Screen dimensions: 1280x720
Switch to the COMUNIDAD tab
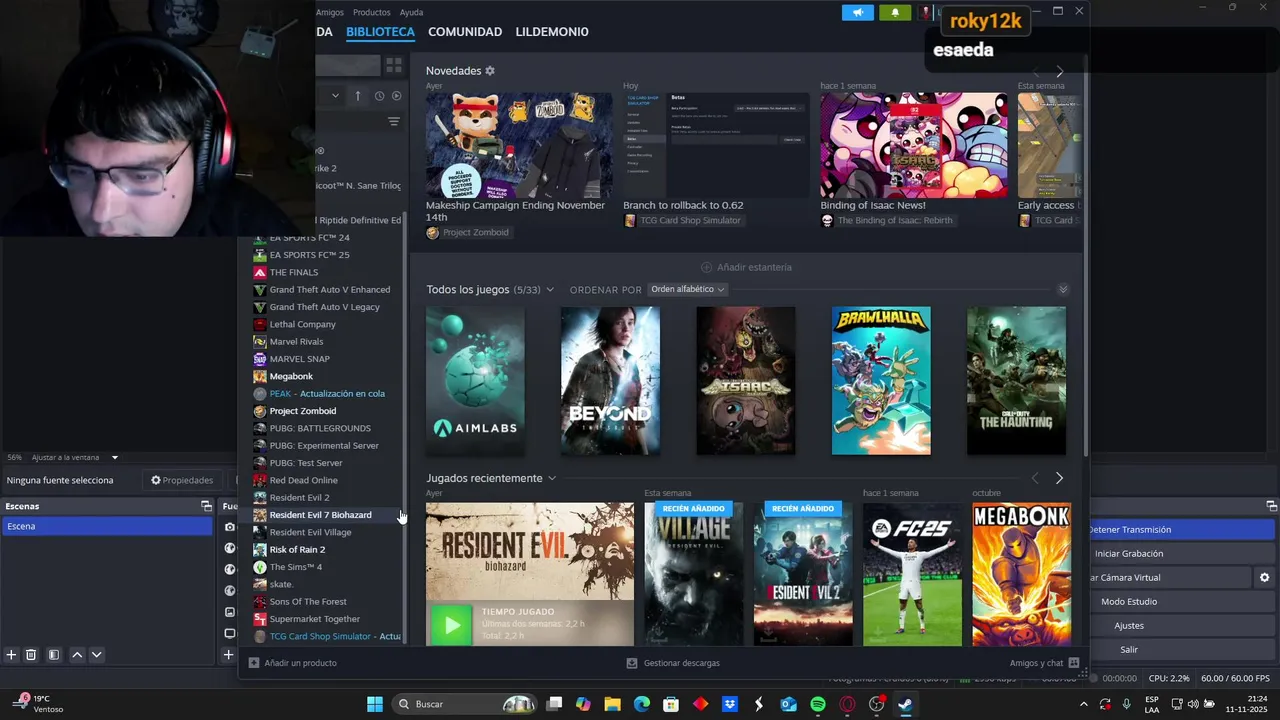(x=465, y=32)
